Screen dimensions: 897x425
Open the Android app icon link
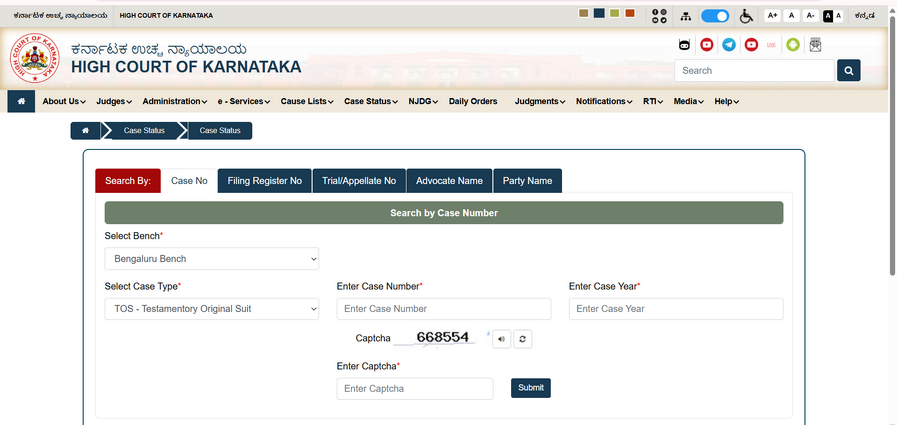(793, 45)
